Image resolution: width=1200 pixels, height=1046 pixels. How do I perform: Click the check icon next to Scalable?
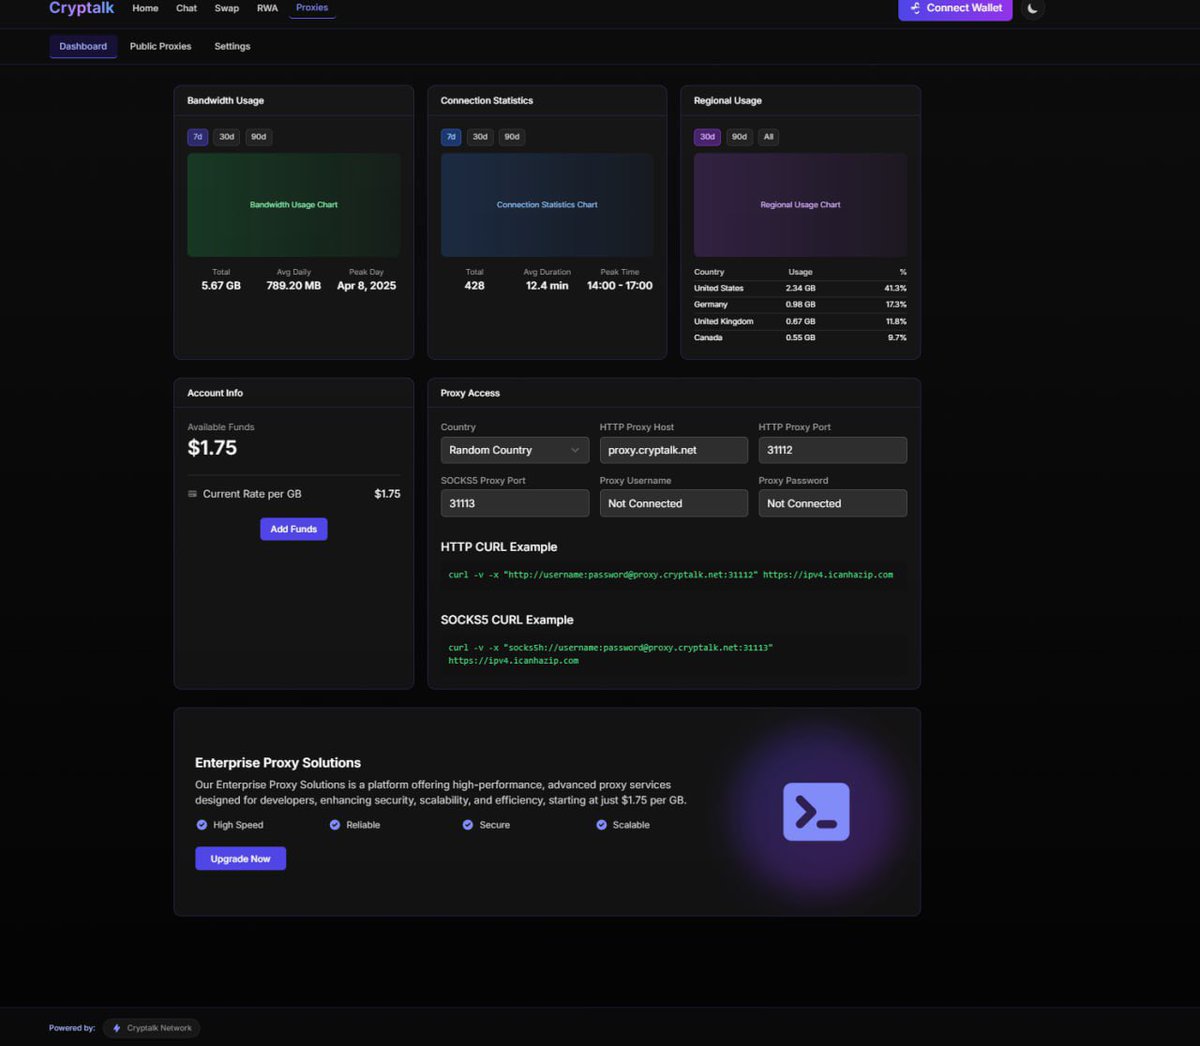pos(602,825)
